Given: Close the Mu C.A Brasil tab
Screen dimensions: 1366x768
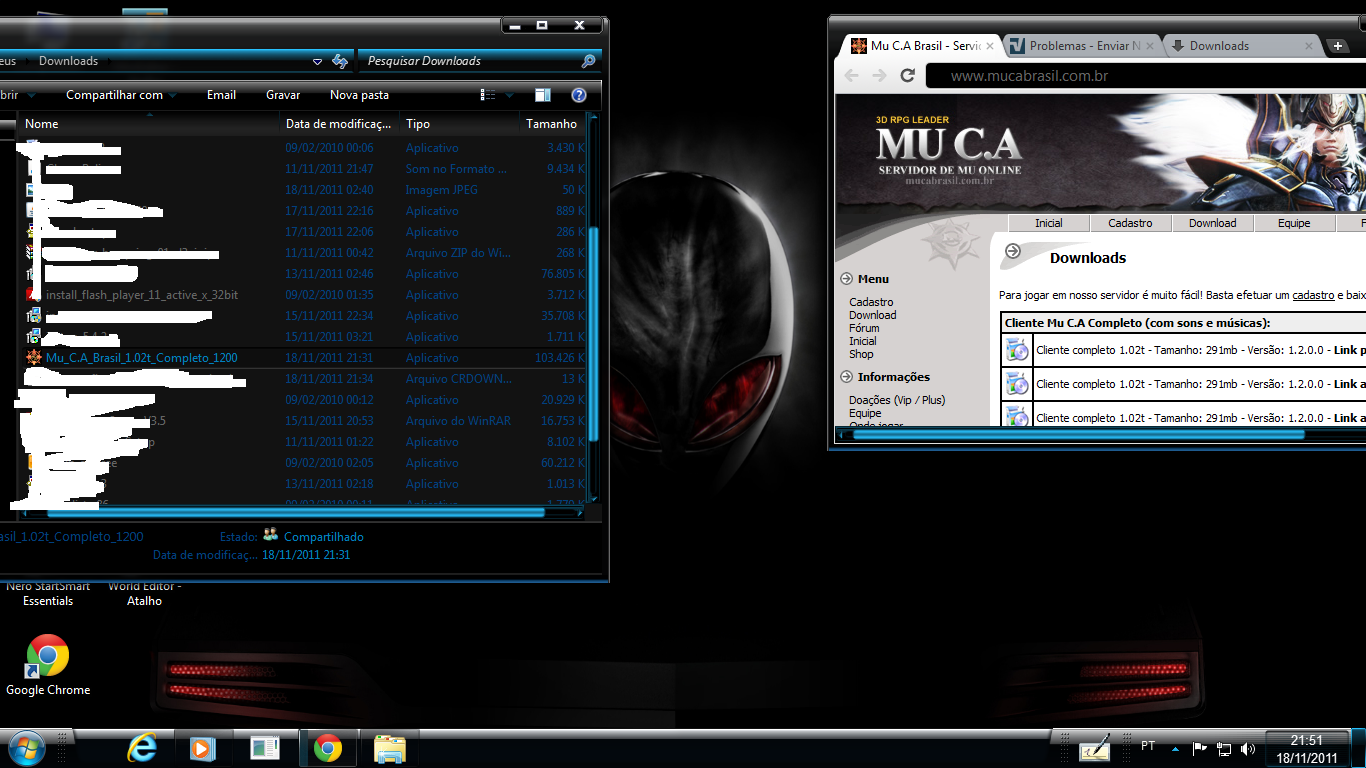Looking at the screenshot, I should [990, 46].
